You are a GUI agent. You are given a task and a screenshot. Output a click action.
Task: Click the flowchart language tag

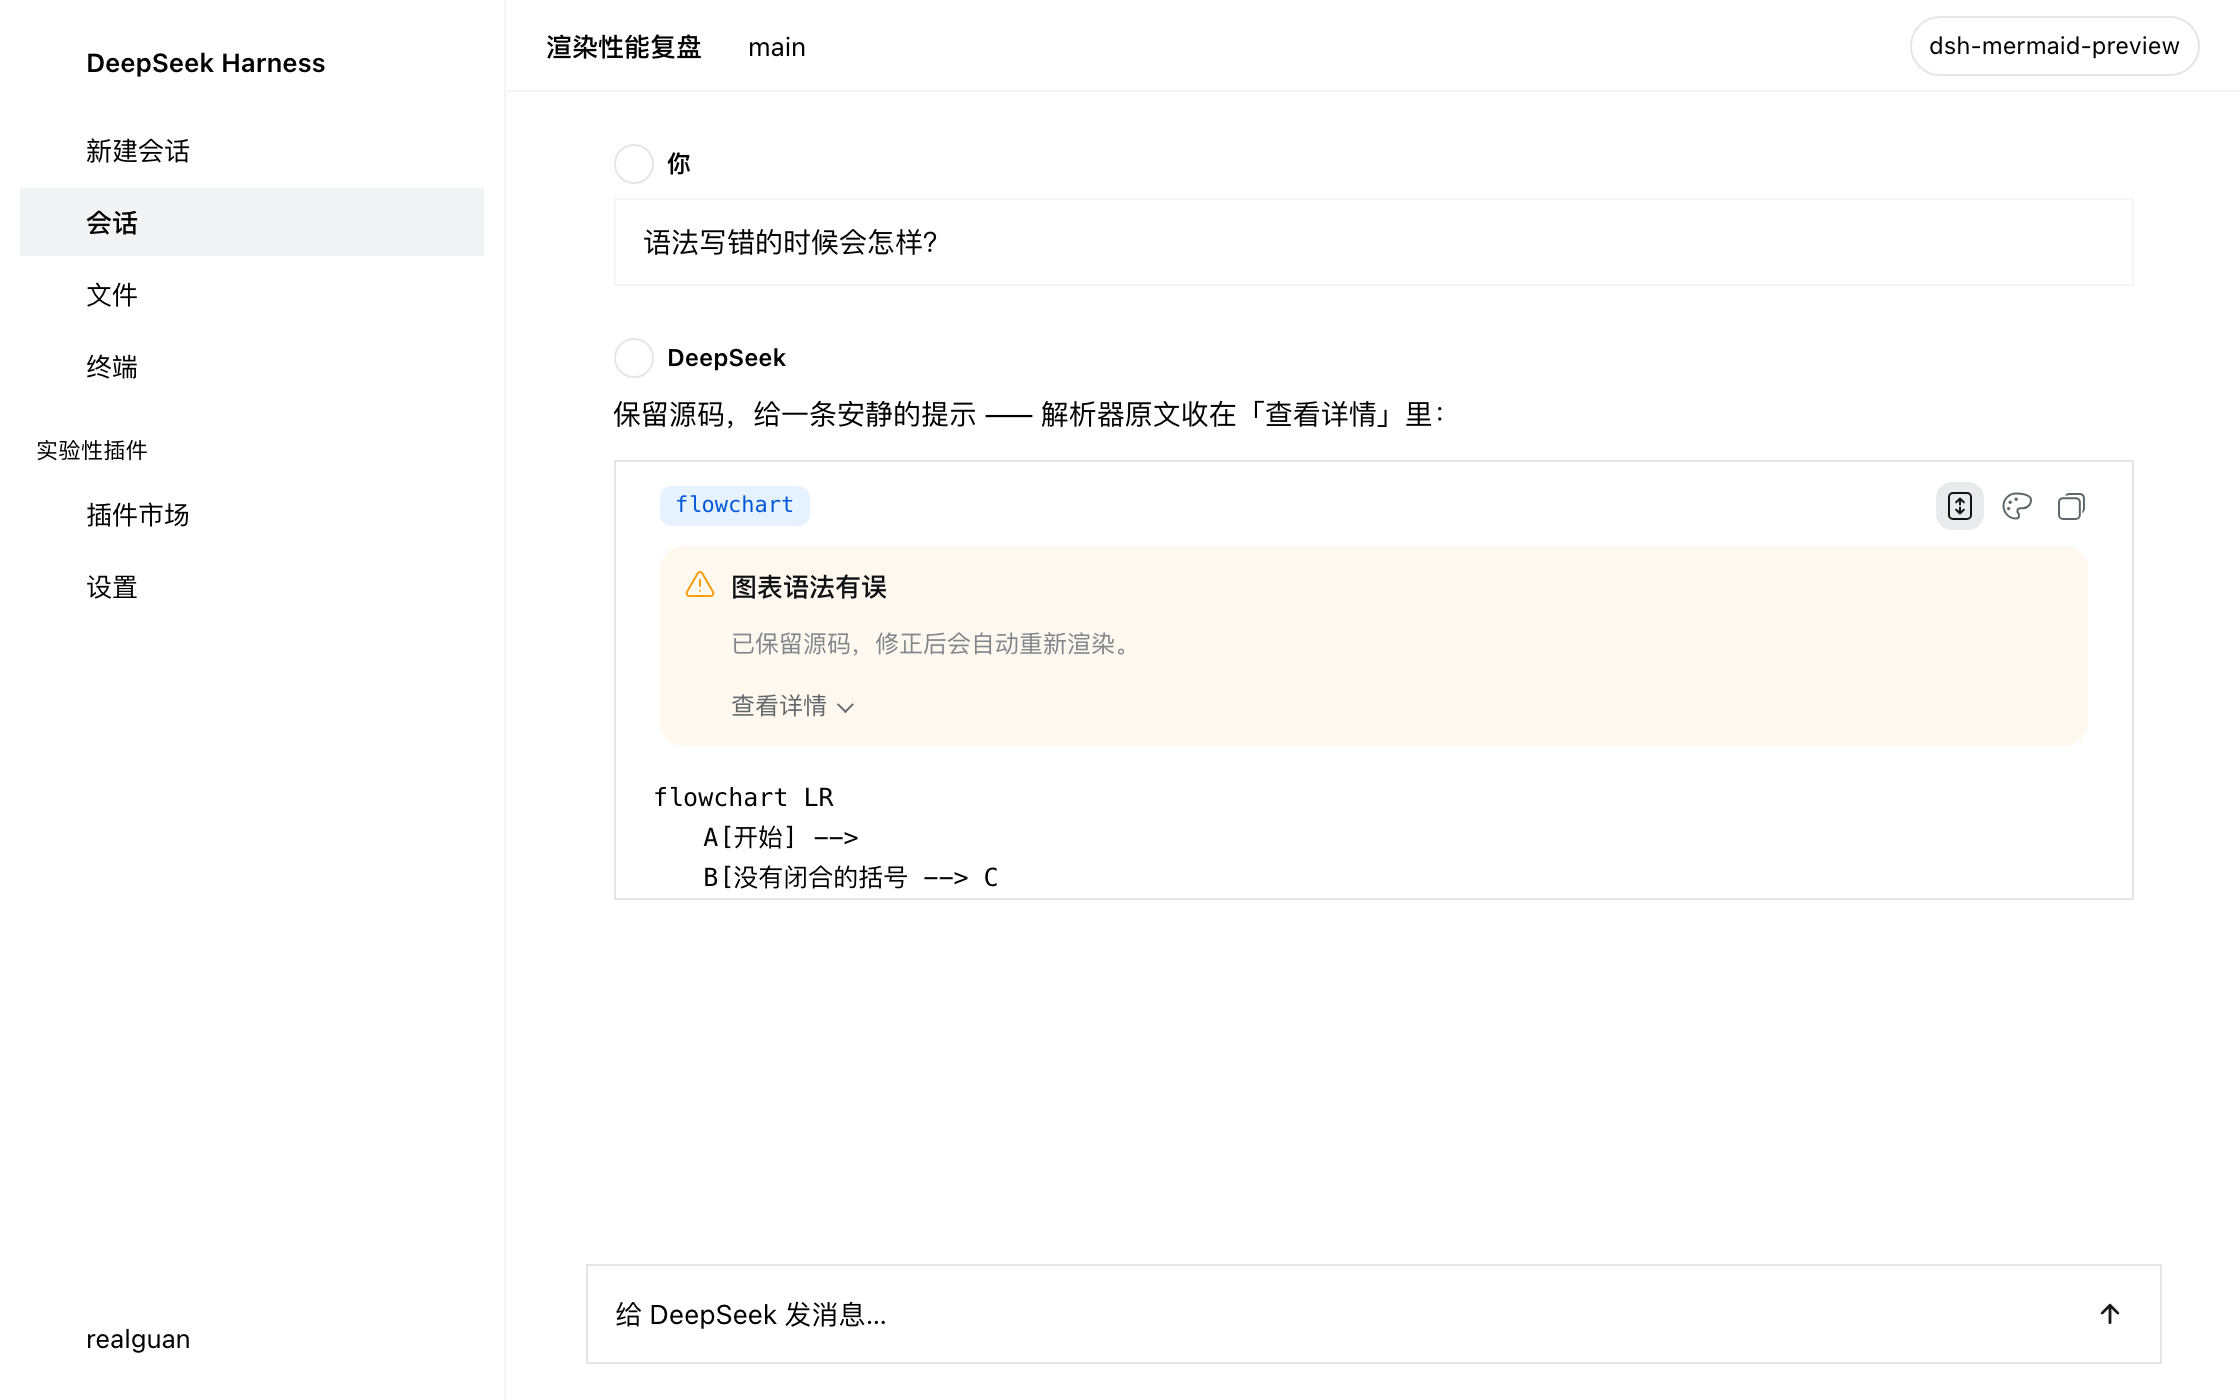pyautogui.click(x=735, y=505)
